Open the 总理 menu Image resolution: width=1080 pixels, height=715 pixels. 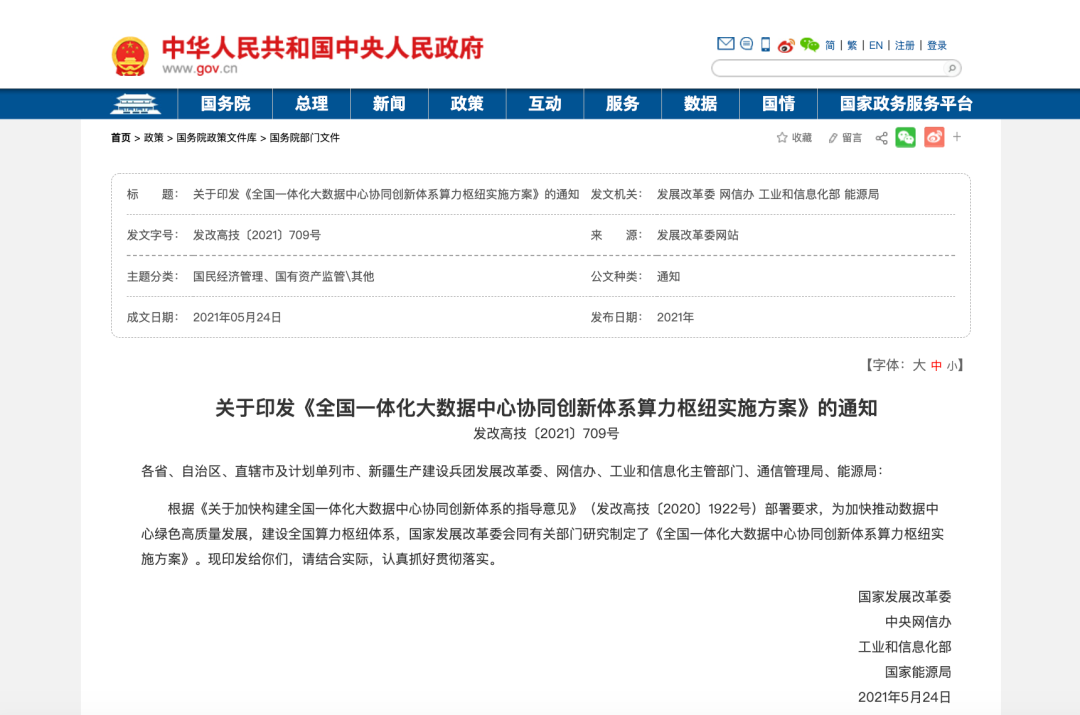click(x=311, y=104)
